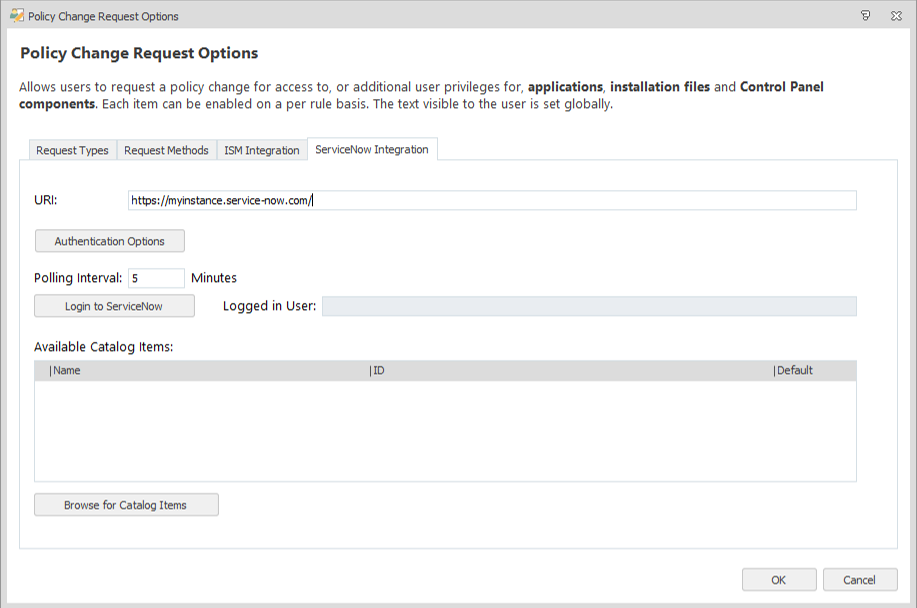Select the ServiceNow Integration tab
Image resolution: width=917 pixels, height=608 pixels.
point(371,149)
